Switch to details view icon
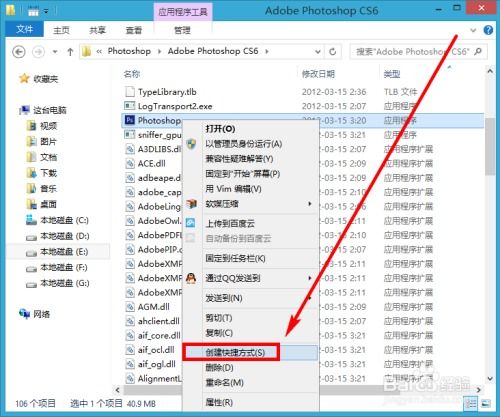The height and width of the screenshot is (417, 500). (x=471, y=404)
